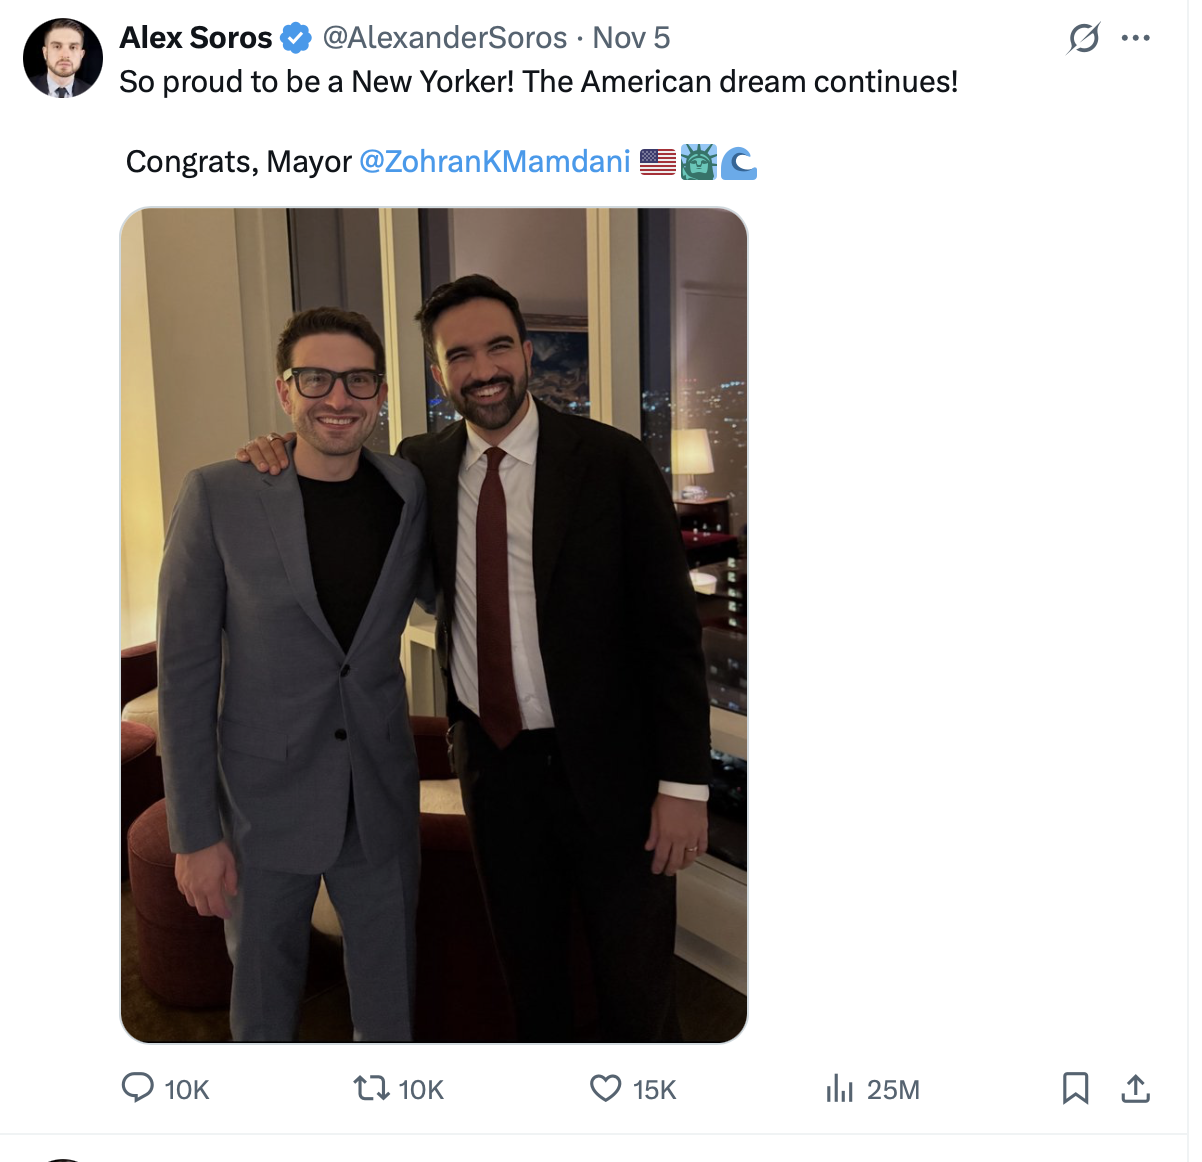The height and width of the screenshot is (1162, 1202).
Task: Open the @AlexanderSoros handle link
Action: tap(444, 38)
